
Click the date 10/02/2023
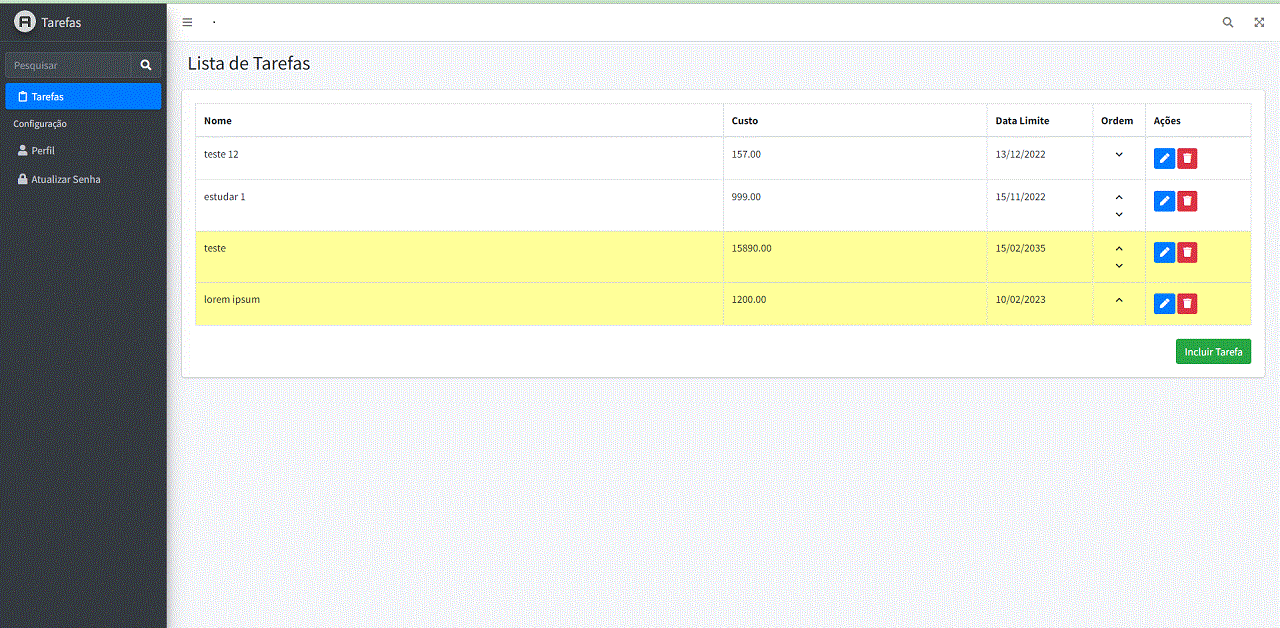[1020, 299]
